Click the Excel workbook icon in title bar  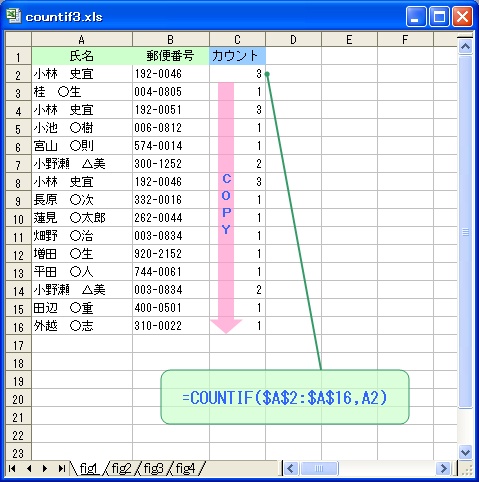[x=13, y=16]
